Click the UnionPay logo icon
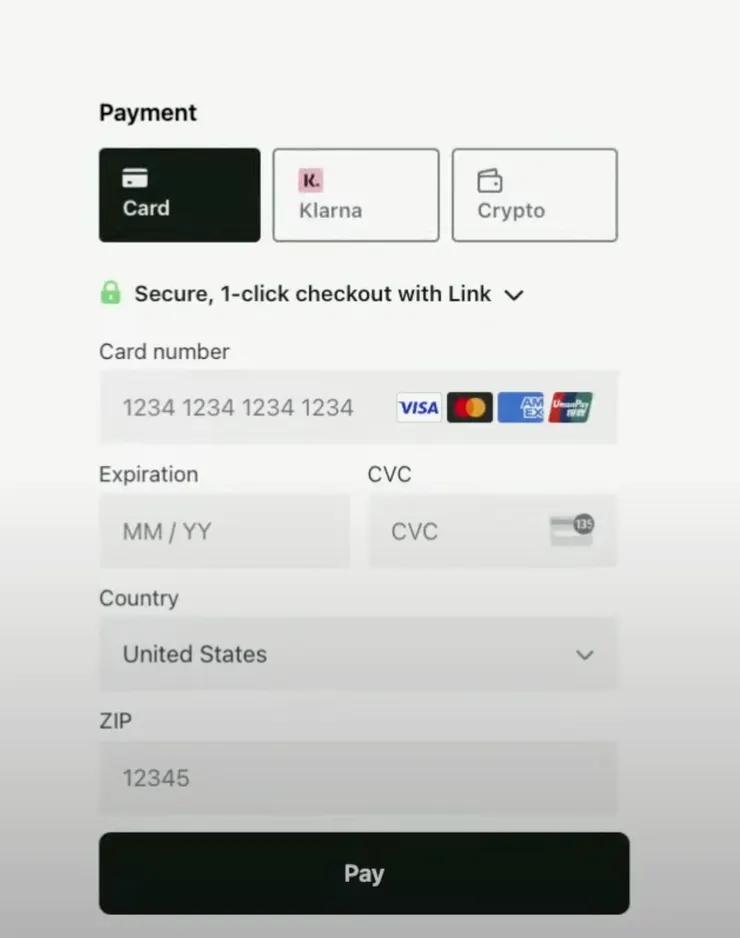The image size is (740, 938). [x=571, y=407]
